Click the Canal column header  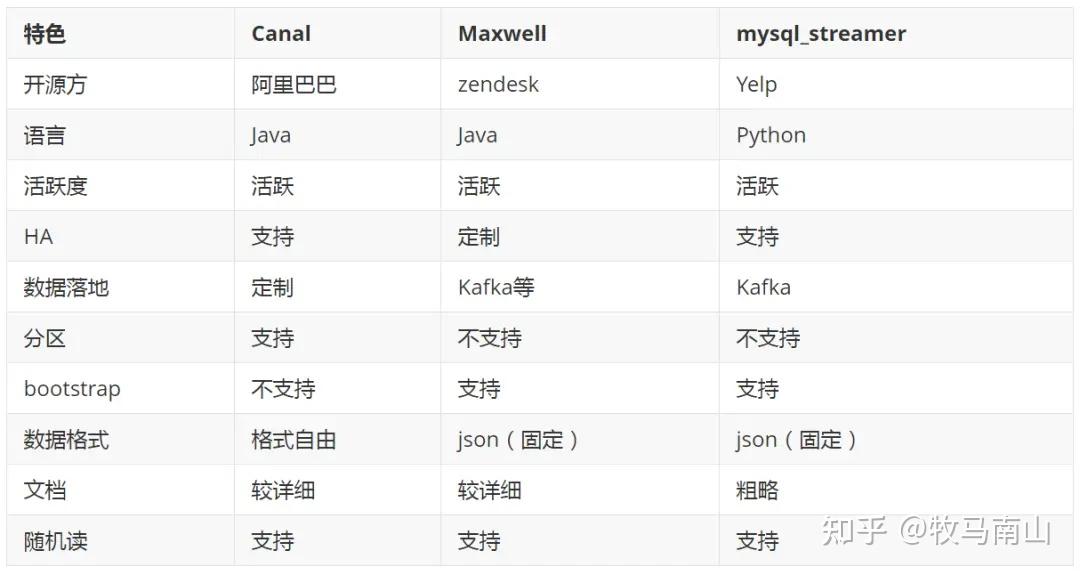click(281, 33)
